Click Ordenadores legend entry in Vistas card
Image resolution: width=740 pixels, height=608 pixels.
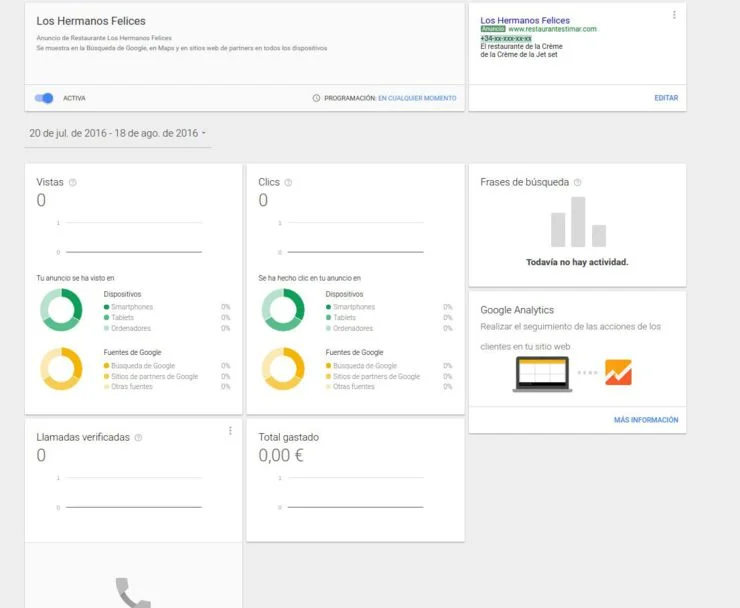127,328
